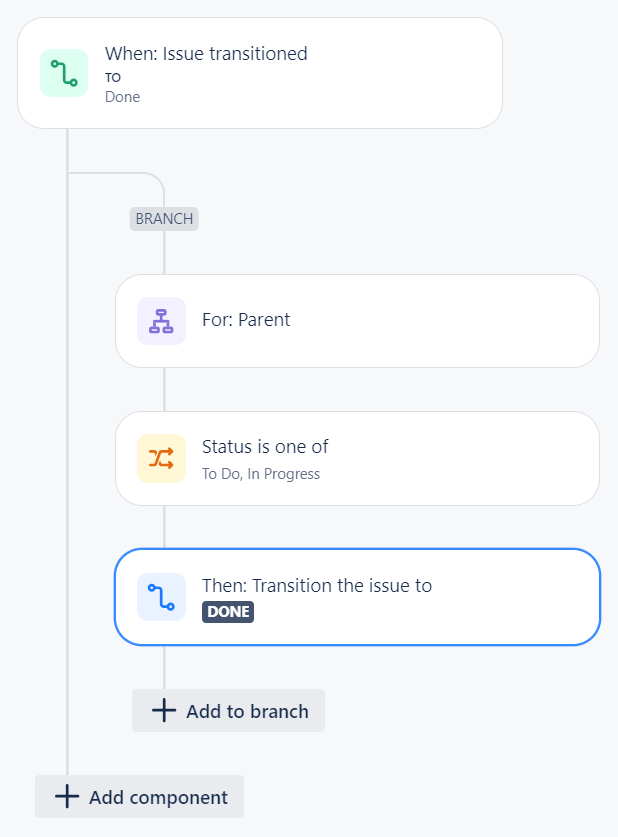Click the plus icon in Add to branch
This screenshot has height=837, width=618.
pyautogui.click(x=163, y=711)
